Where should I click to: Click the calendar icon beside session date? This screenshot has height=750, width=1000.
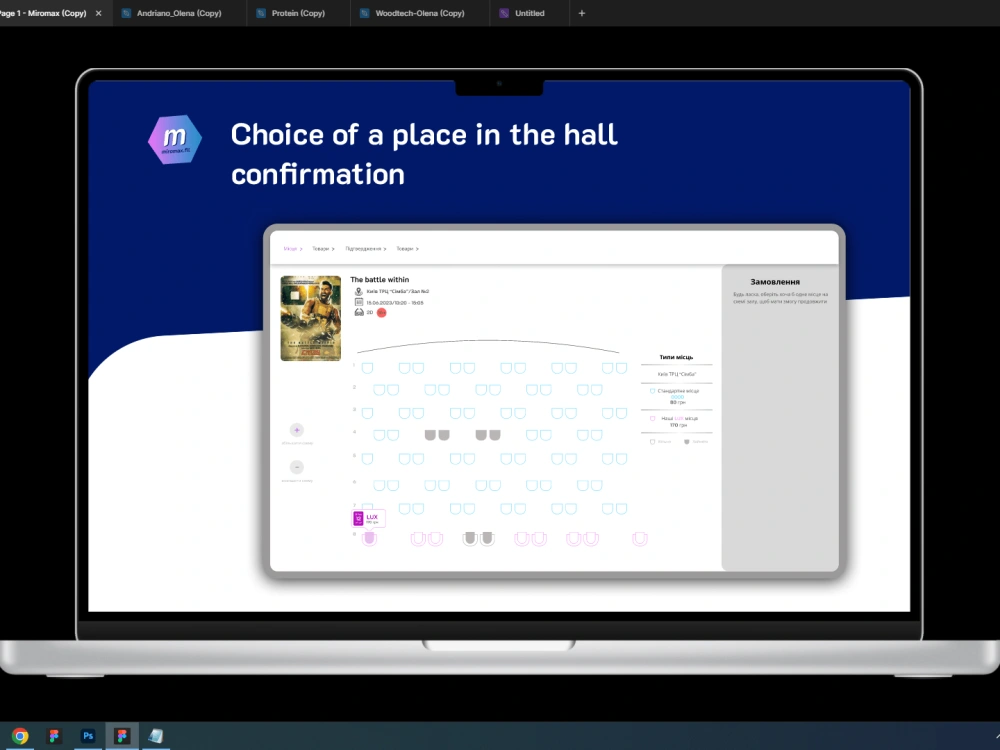(x=358, y=302)
